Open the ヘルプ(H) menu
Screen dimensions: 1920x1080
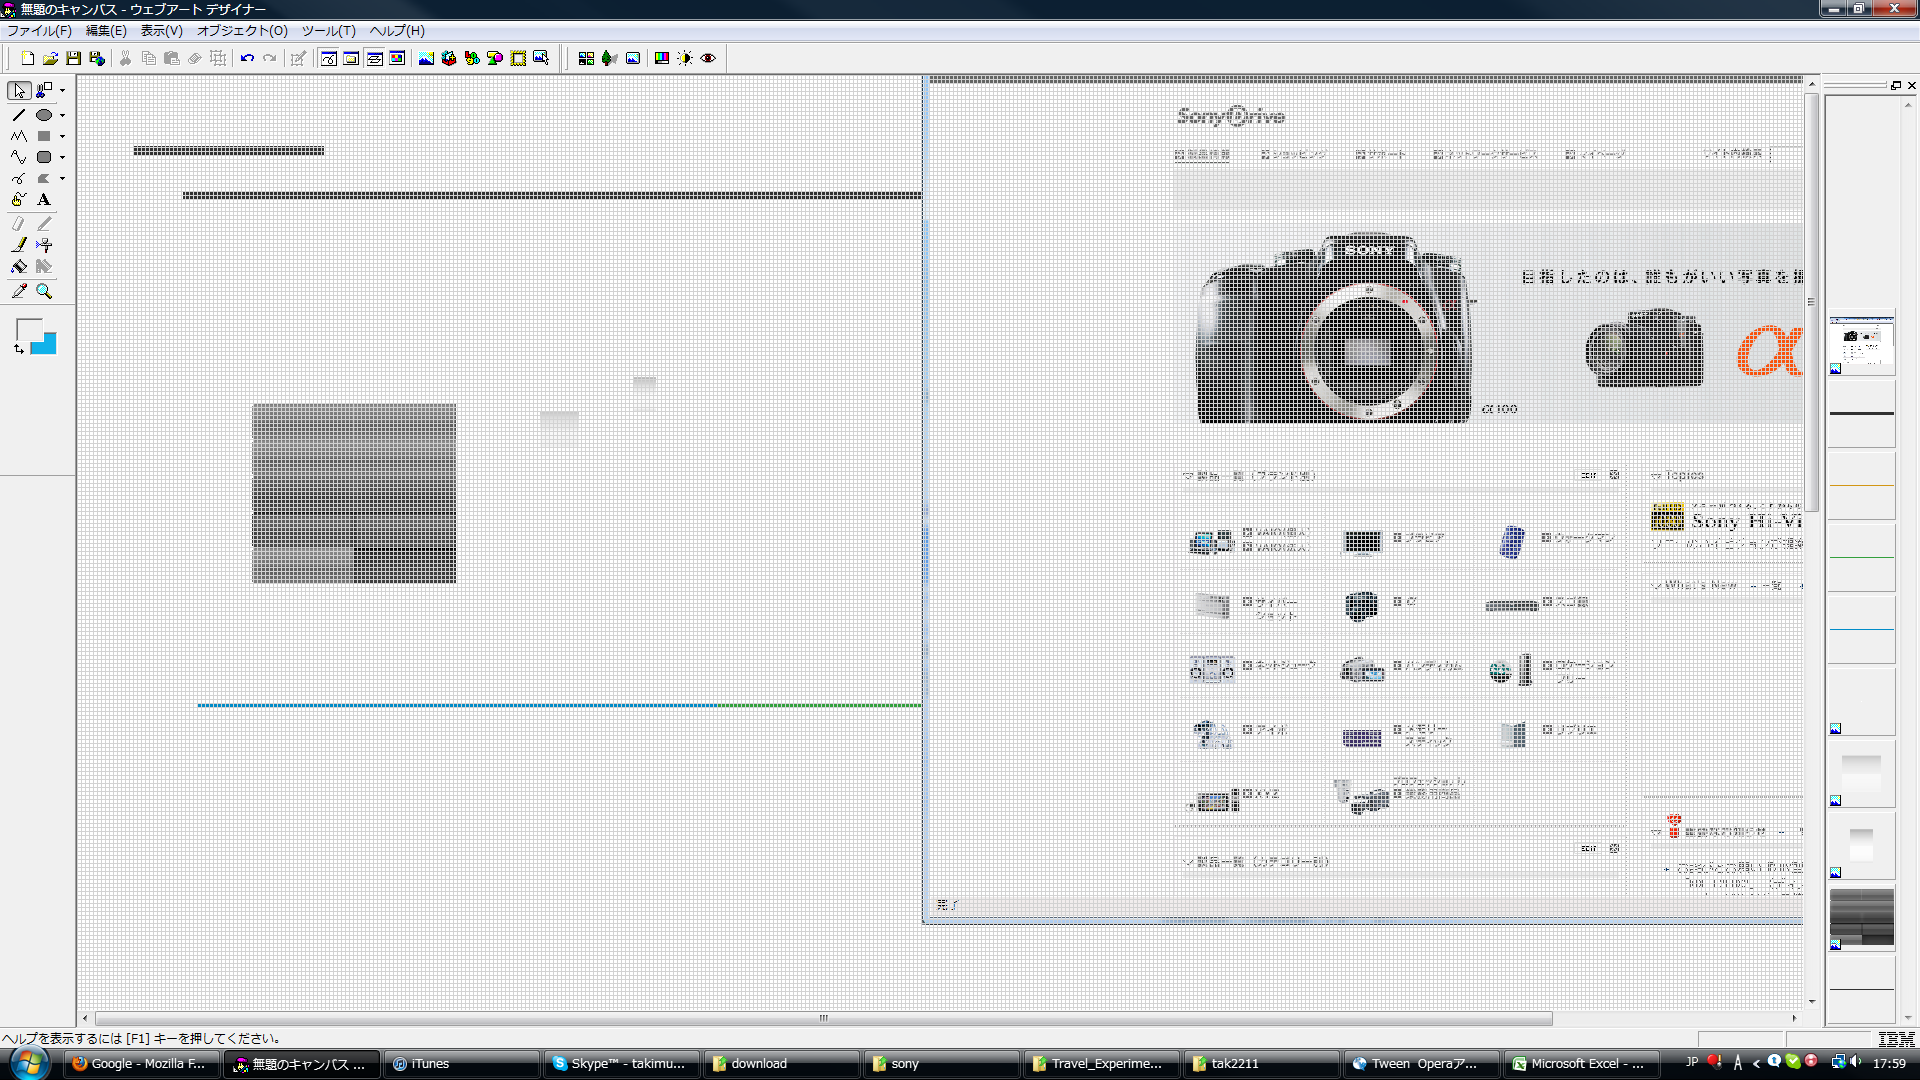(397, 31)
